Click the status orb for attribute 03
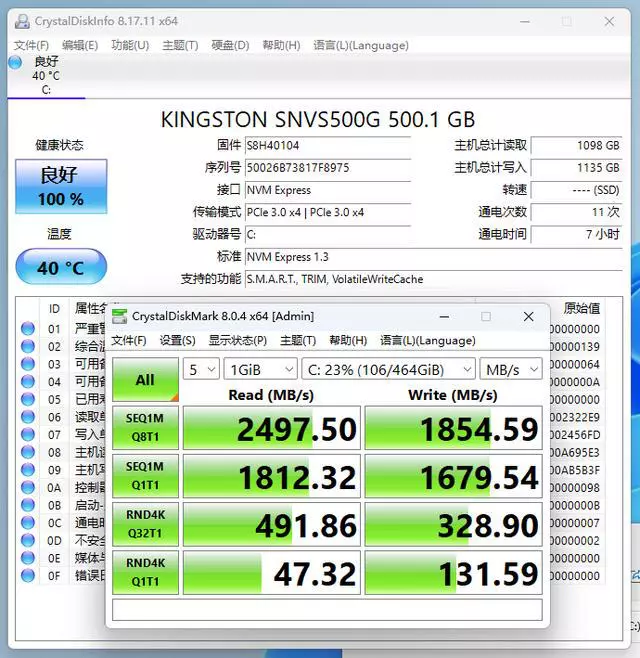The width and height of the screenshot is (640, 658). [x=28, y=364]
